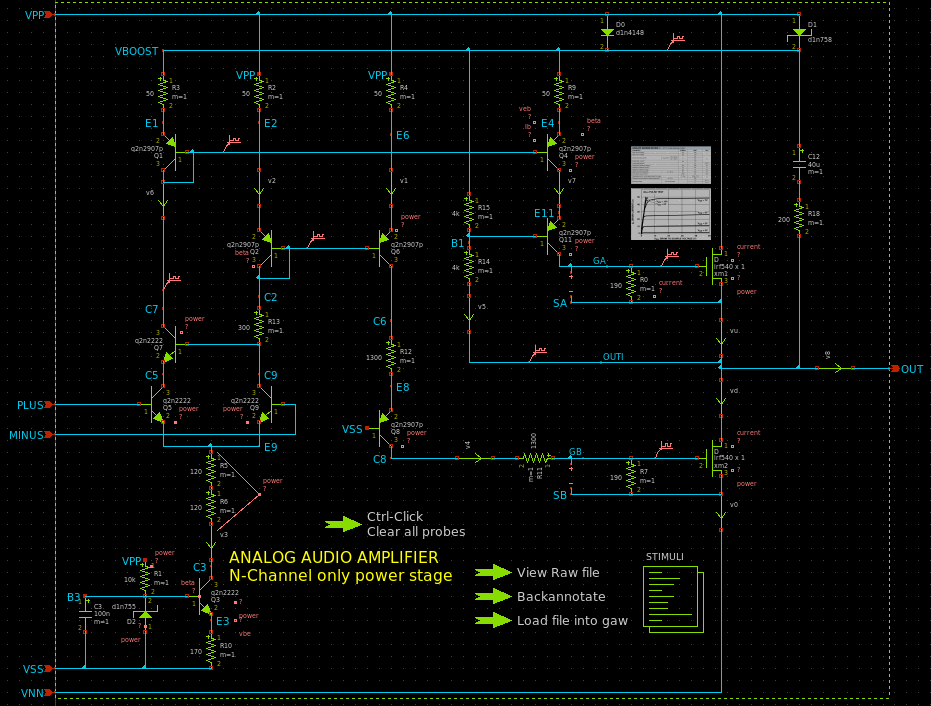Click the green arrow beside View Raw file

click(493, 572)
